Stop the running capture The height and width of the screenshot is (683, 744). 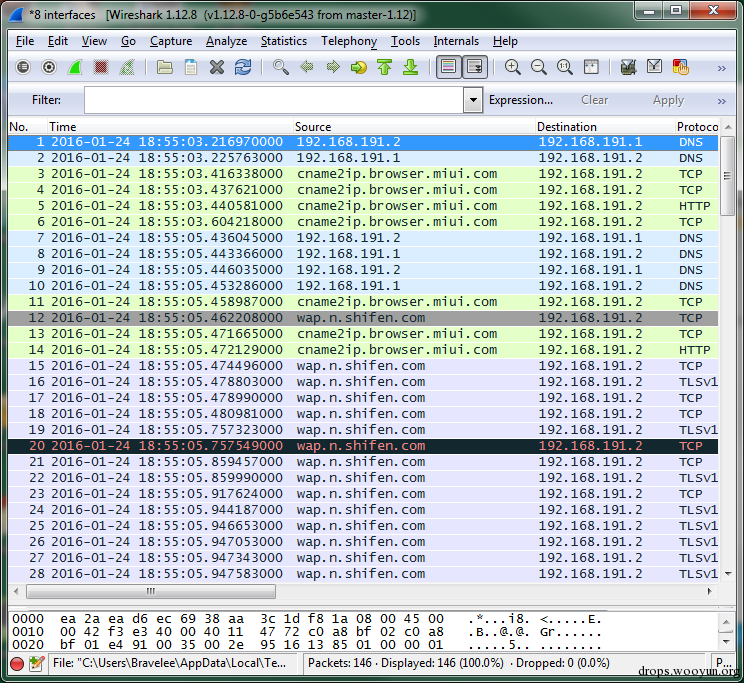[101, 67]
